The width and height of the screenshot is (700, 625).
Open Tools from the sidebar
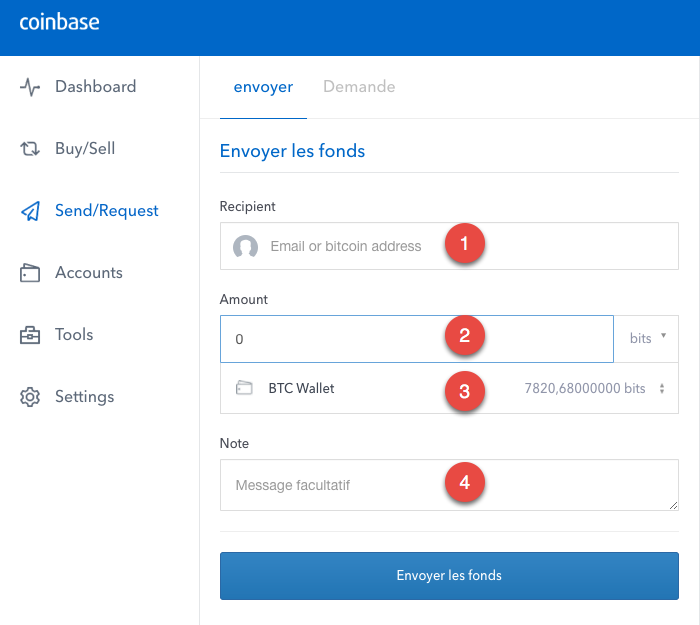coord(74,335)
